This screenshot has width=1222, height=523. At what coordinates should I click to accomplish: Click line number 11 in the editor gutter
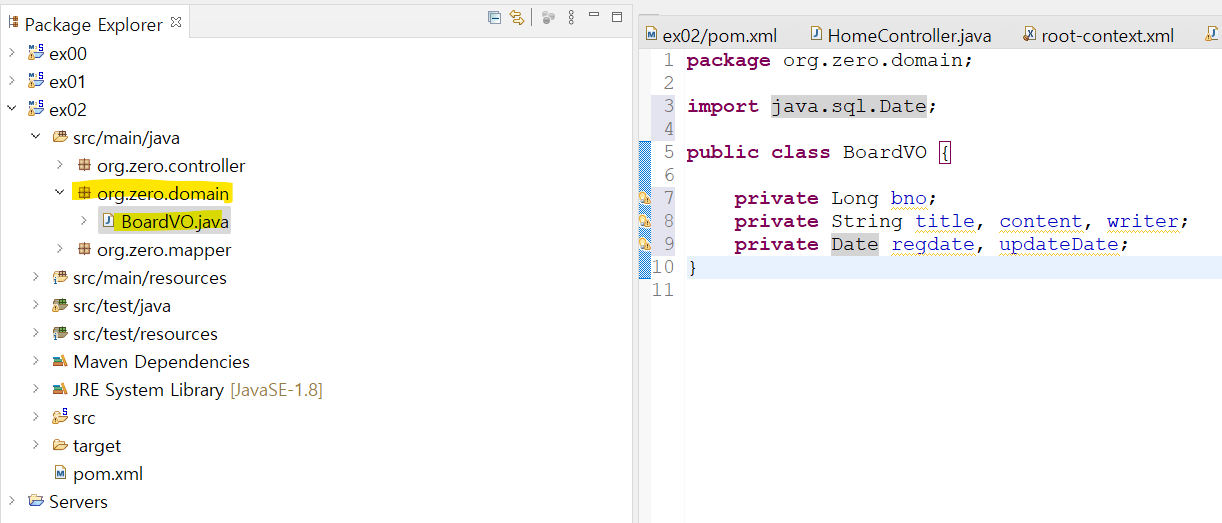(663, 290)
